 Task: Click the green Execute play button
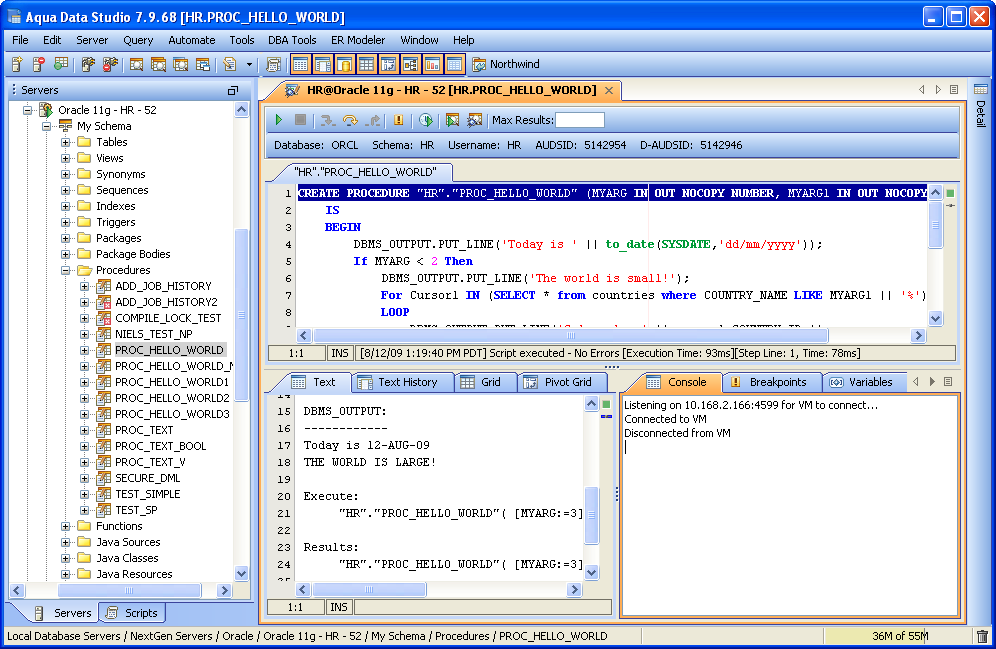(280, 120)
